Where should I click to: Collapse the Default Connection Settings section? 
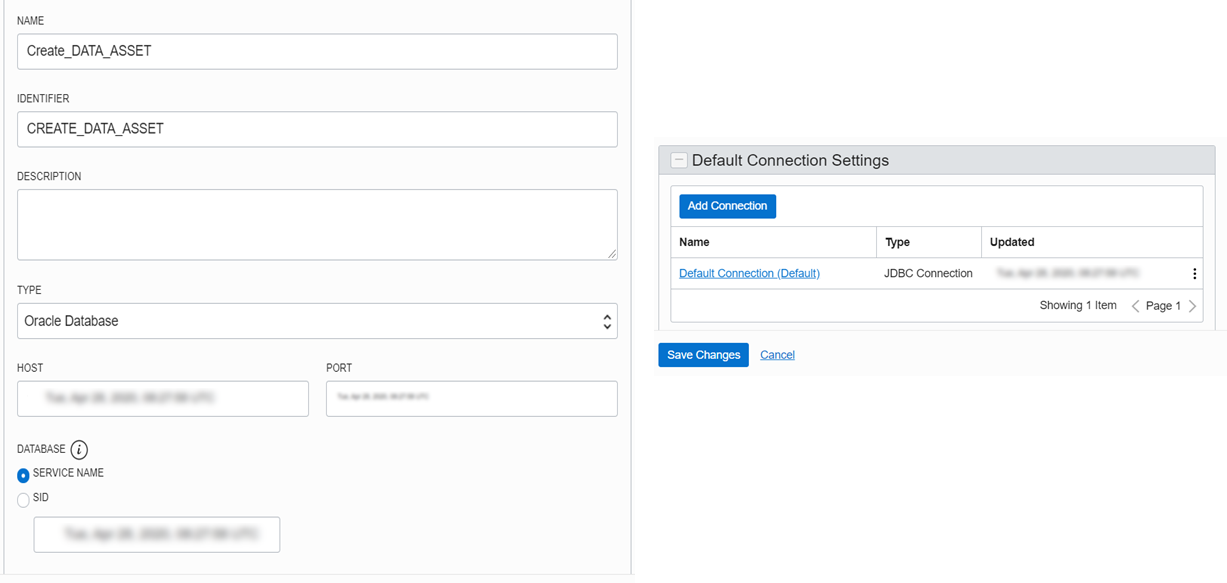coord(679,160)
